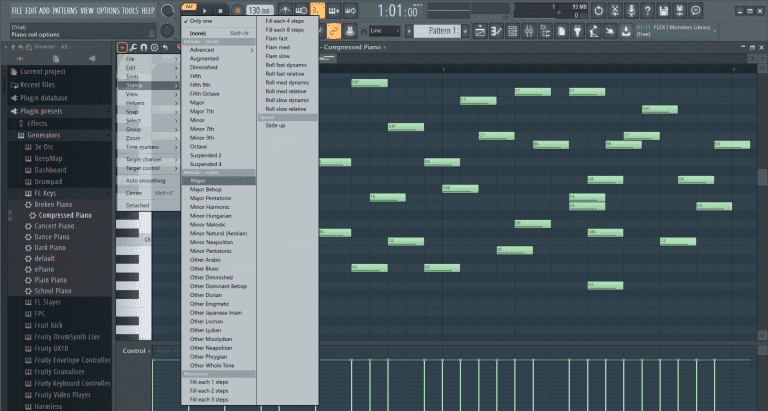Click the stop button in the transport
Screen dimensions: 768x411
pos(220,11)
